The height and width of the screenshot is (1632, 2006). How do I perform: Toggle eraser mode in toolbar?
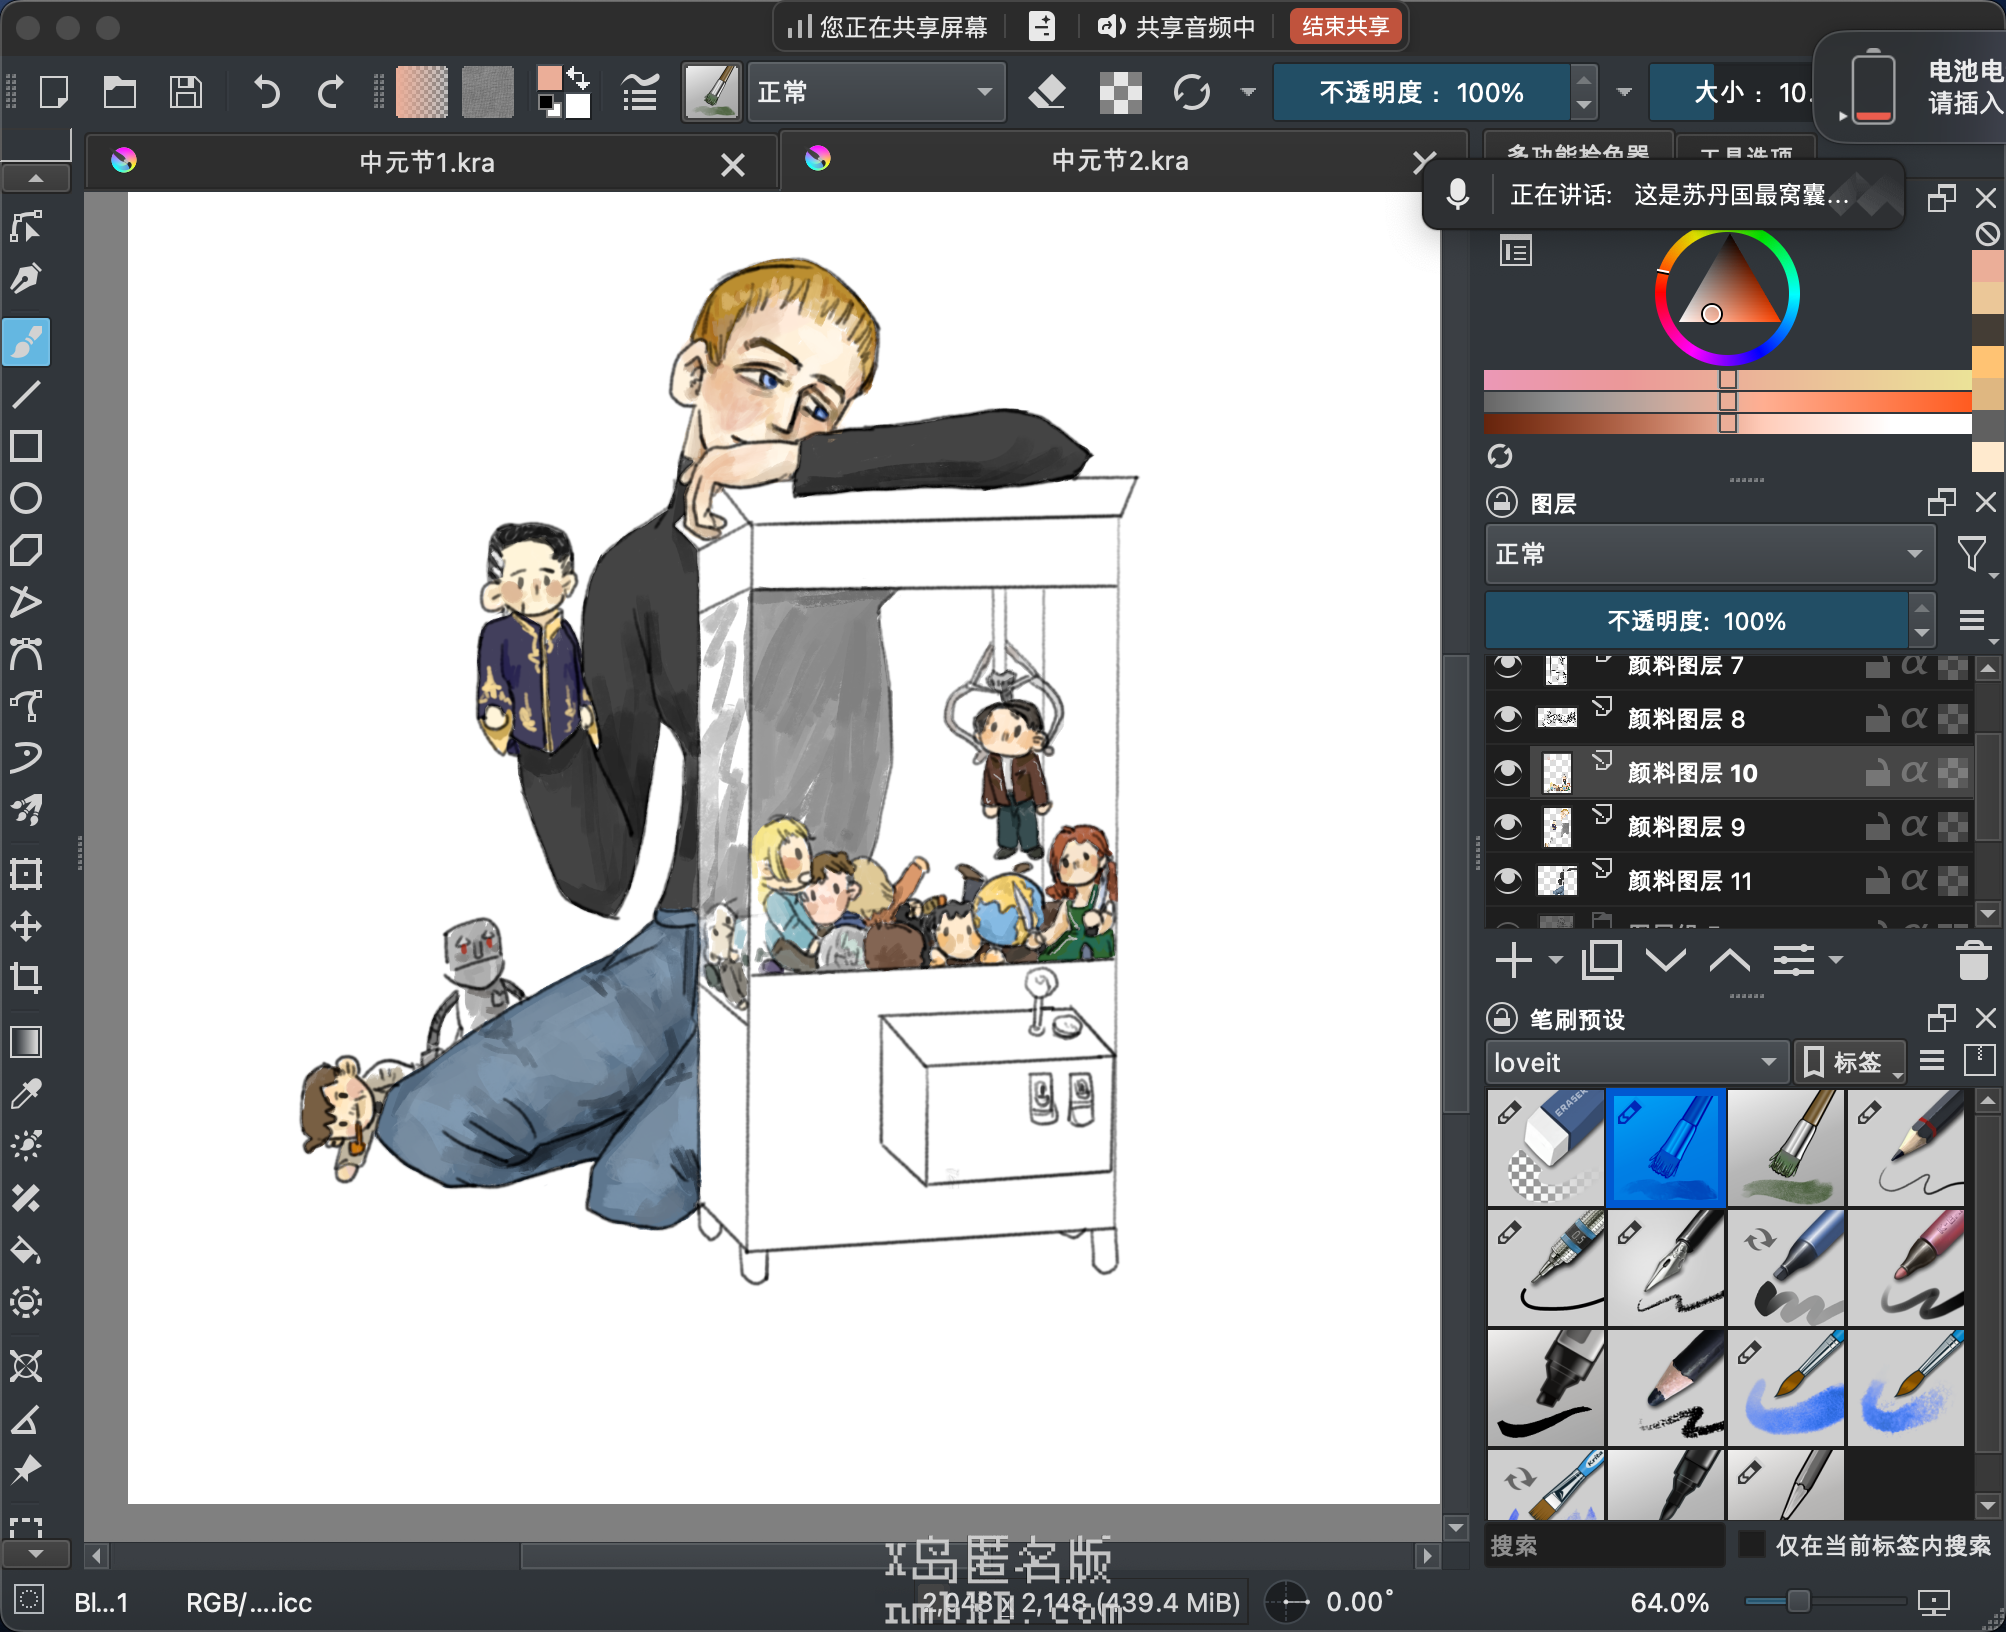coord(1047,92)
